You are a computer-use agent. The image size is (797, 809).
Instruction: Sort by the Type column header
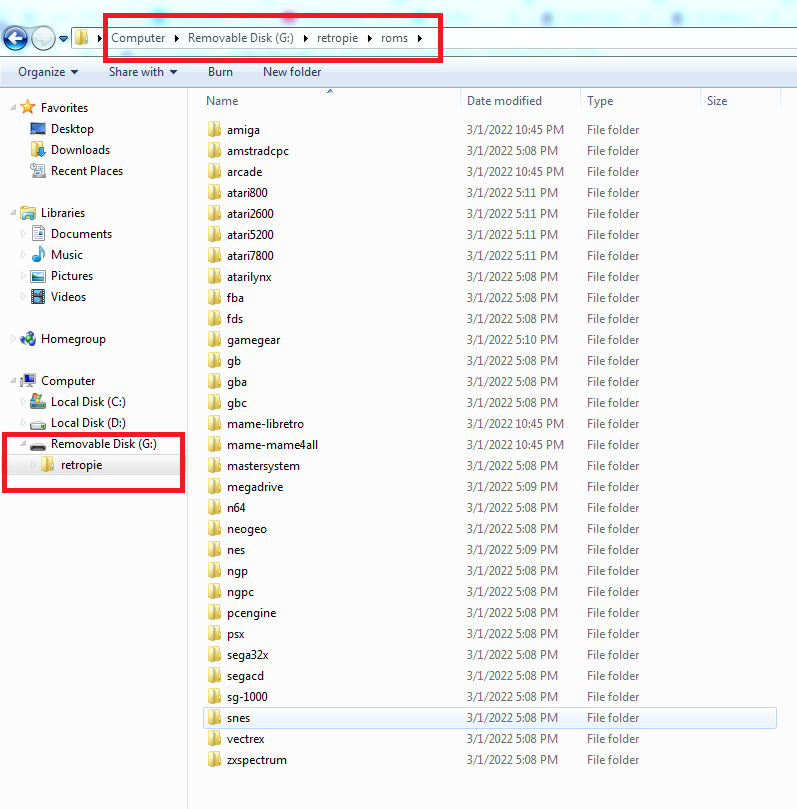(x=600, y=101)
